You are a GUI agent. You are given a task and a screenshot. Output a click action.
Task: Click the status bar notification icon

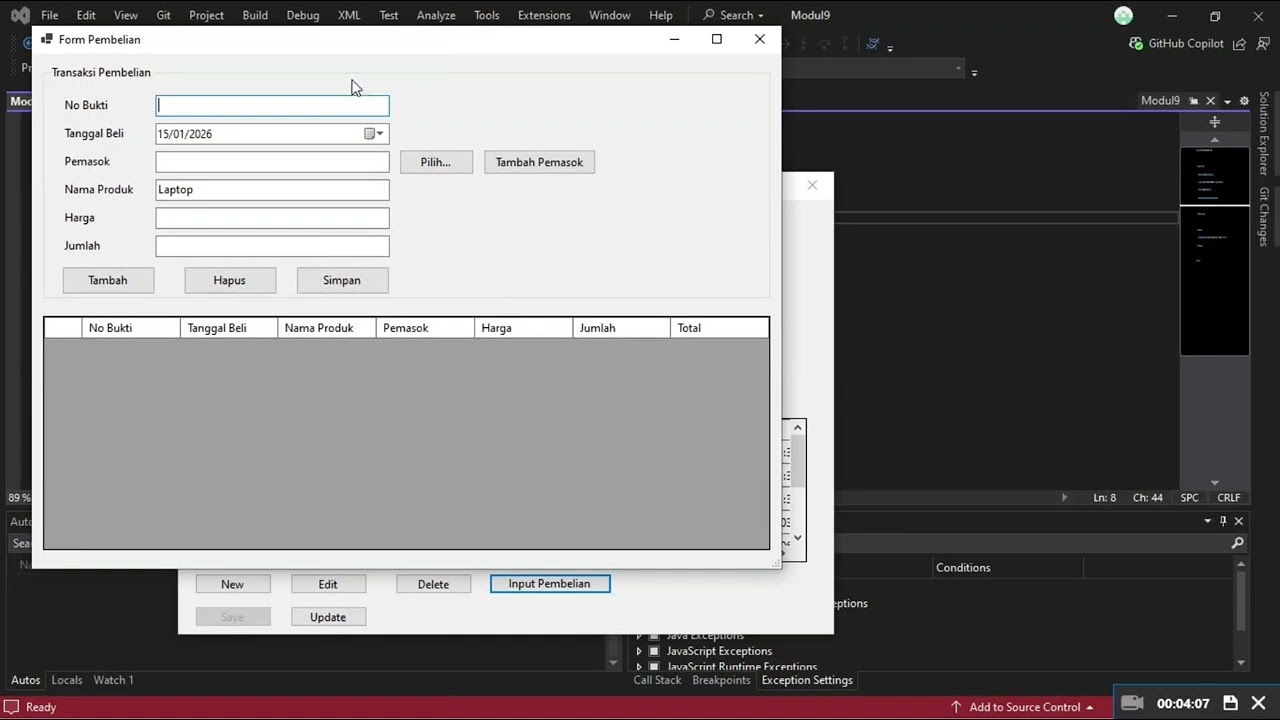tap(12, 707)
